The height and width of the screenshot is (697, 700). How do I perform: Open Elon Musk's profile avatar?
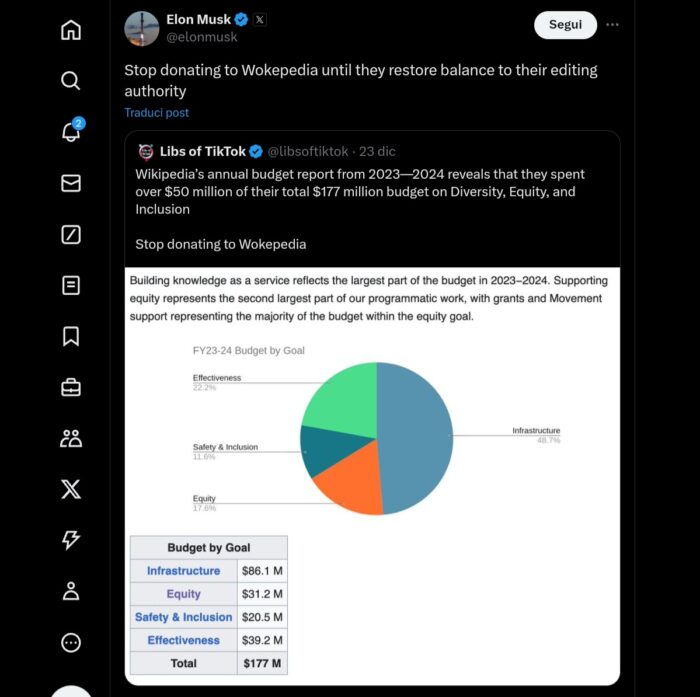tap(142, 28)
